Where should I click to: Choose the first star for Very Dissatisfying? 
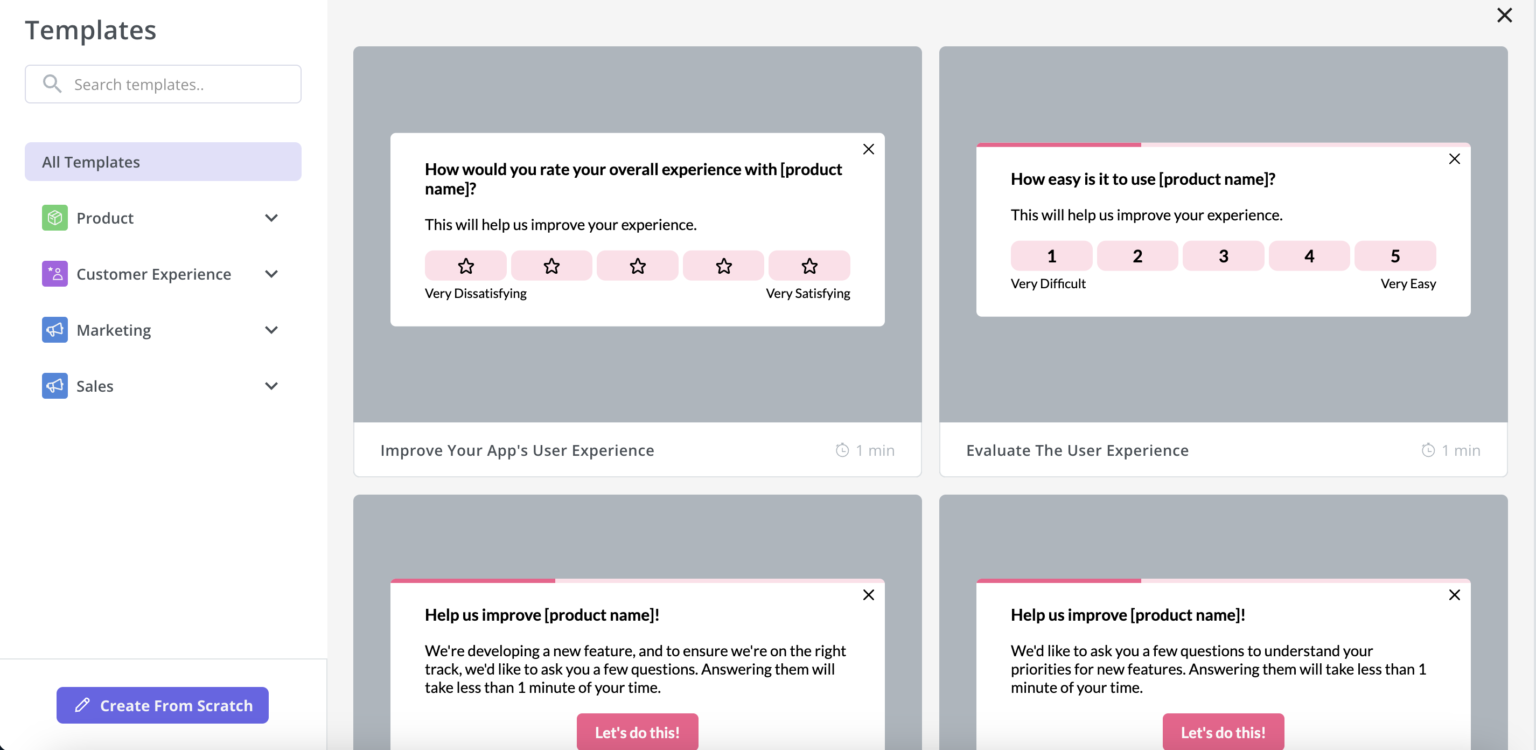[465, 265]
